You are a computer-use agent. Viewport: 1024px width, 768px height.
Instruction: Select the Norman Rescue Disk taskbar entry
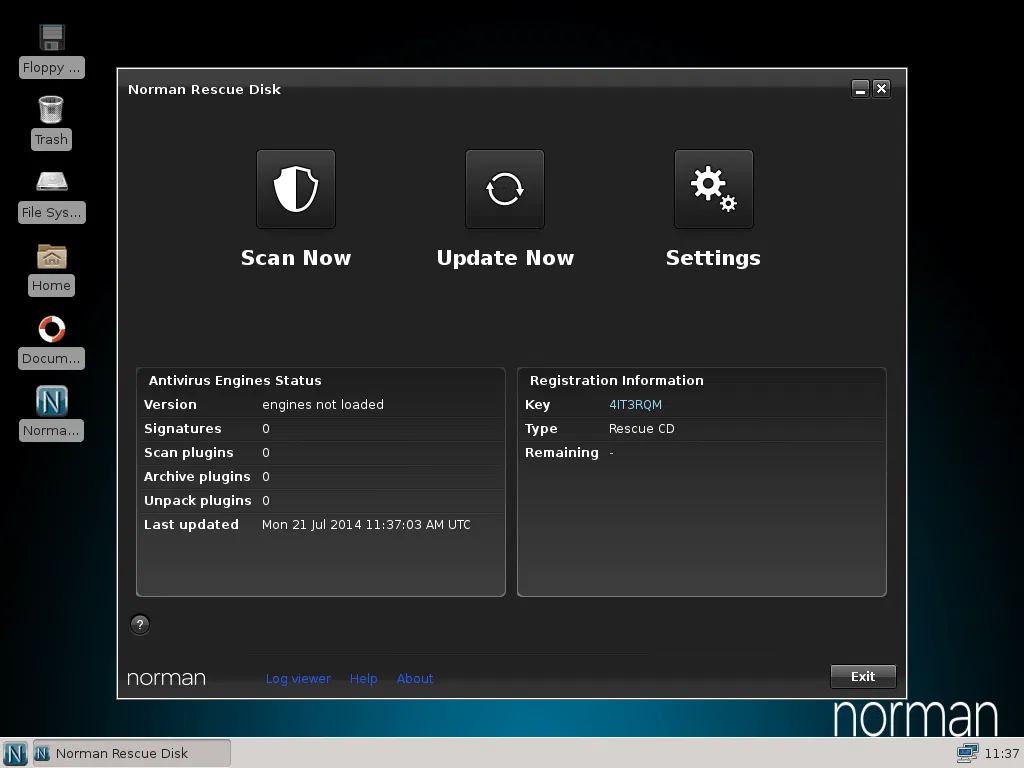coord(131,753)
